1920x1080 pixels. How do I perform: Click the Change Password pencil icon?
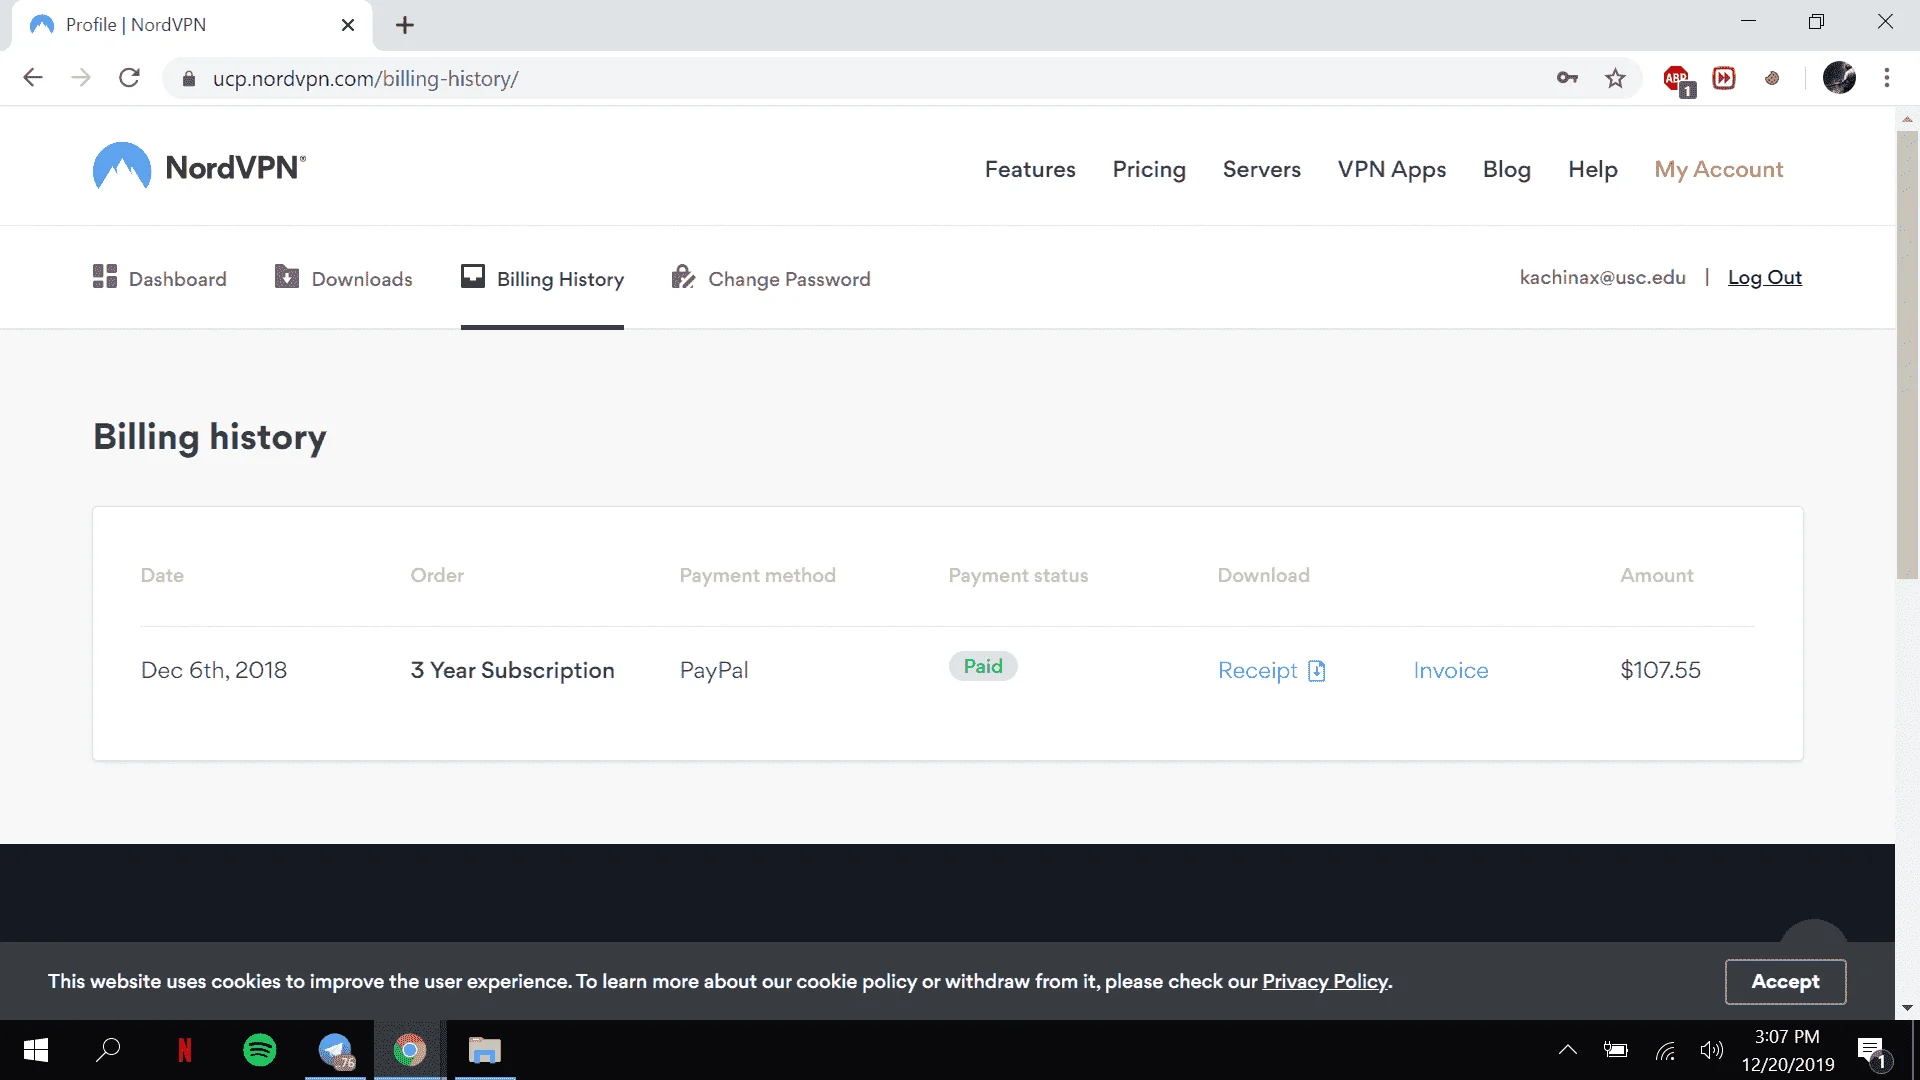pos(683,276)
